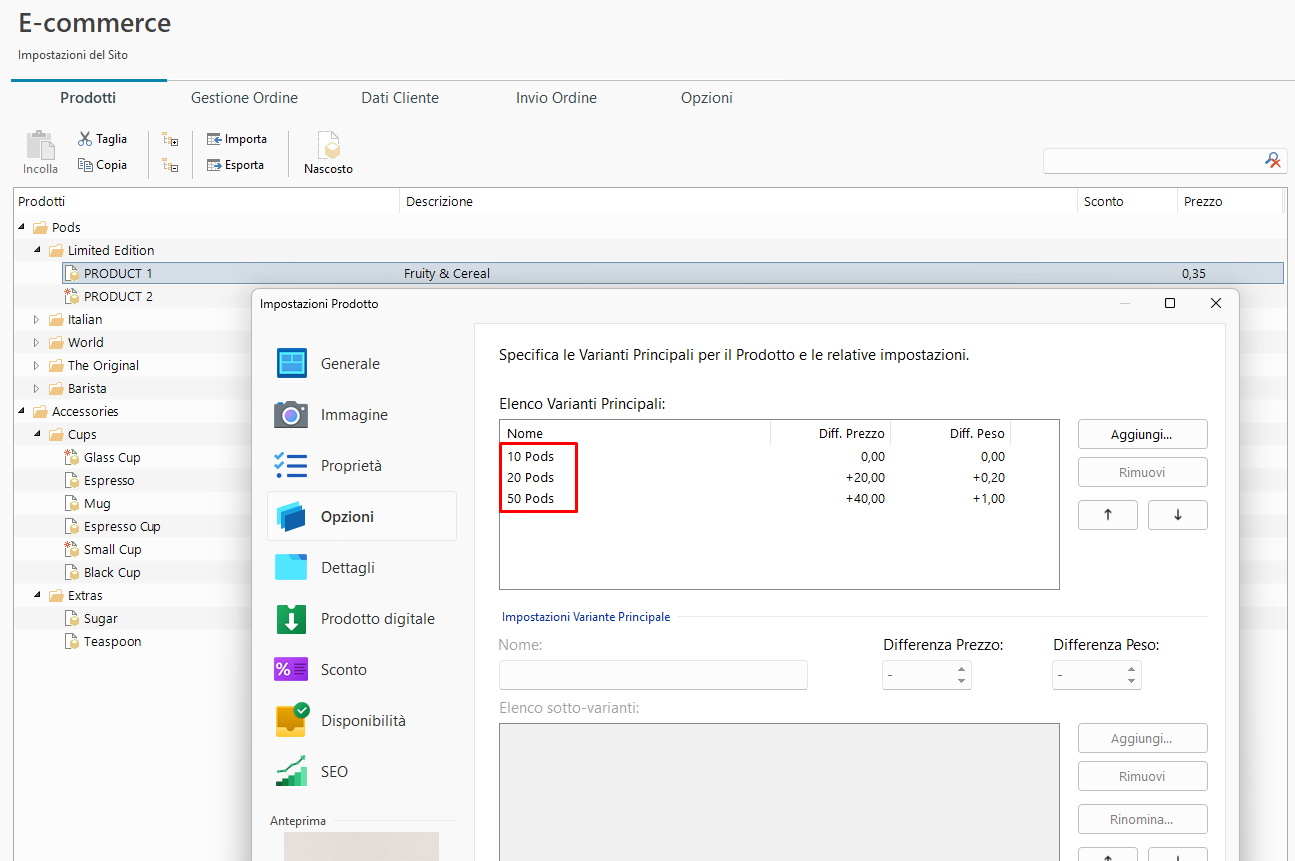Expand the World folder
This screenshot has width=1295, height=861.
coord(38,342)
